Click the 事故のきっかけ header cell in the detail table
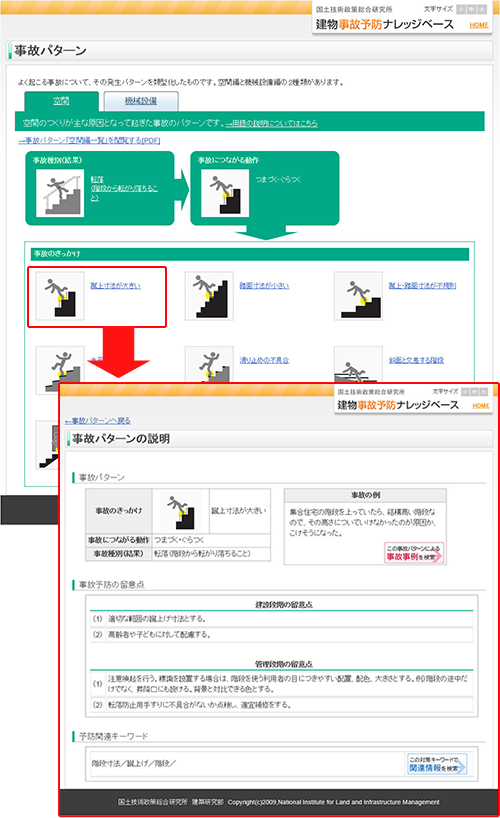This screenshot has height=818, width=500. 119,511
